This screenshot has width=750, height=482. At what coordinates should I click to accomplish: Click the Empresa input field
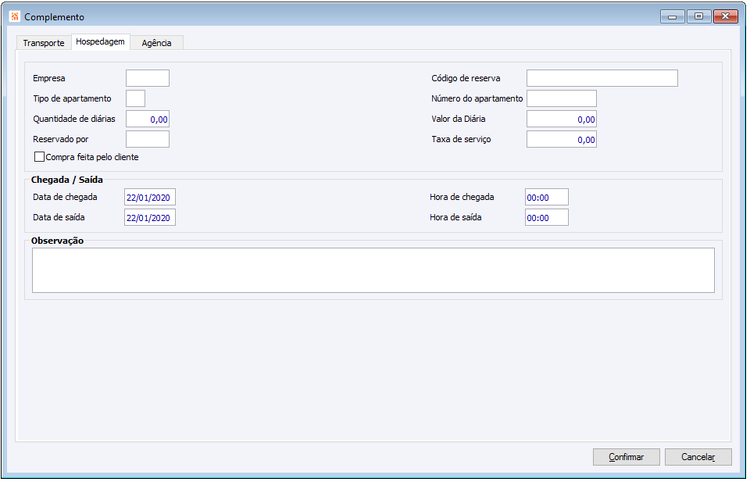148,78
